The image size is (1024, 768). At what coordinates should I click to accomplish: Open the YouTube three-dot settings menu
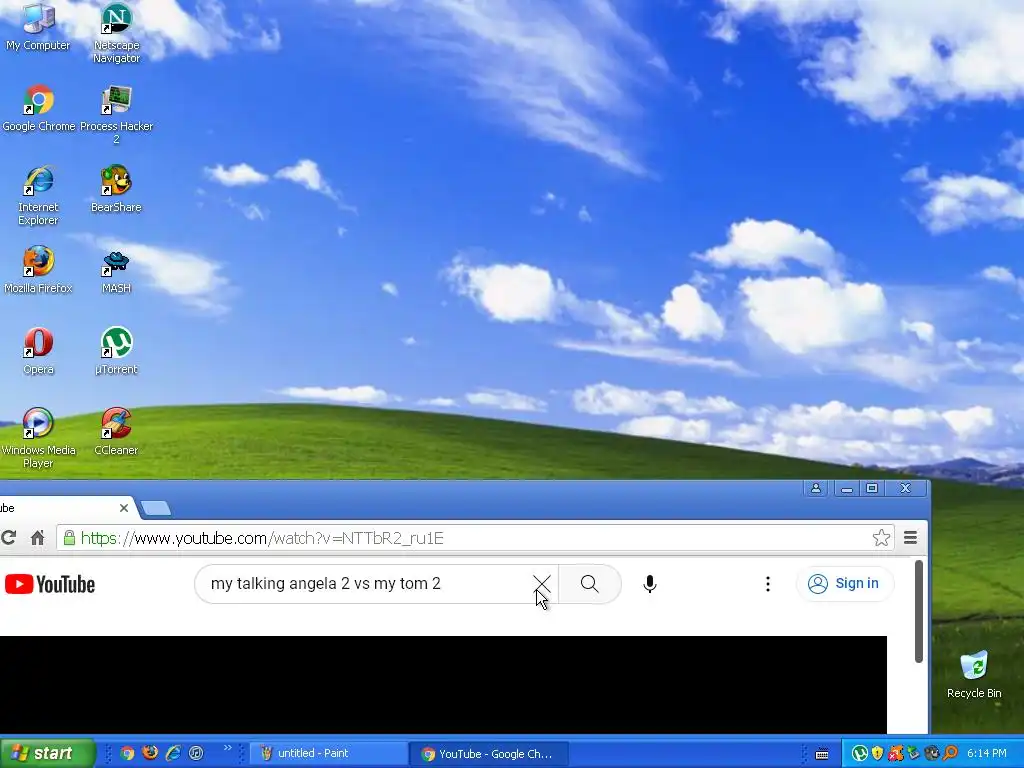coord(768,584)
